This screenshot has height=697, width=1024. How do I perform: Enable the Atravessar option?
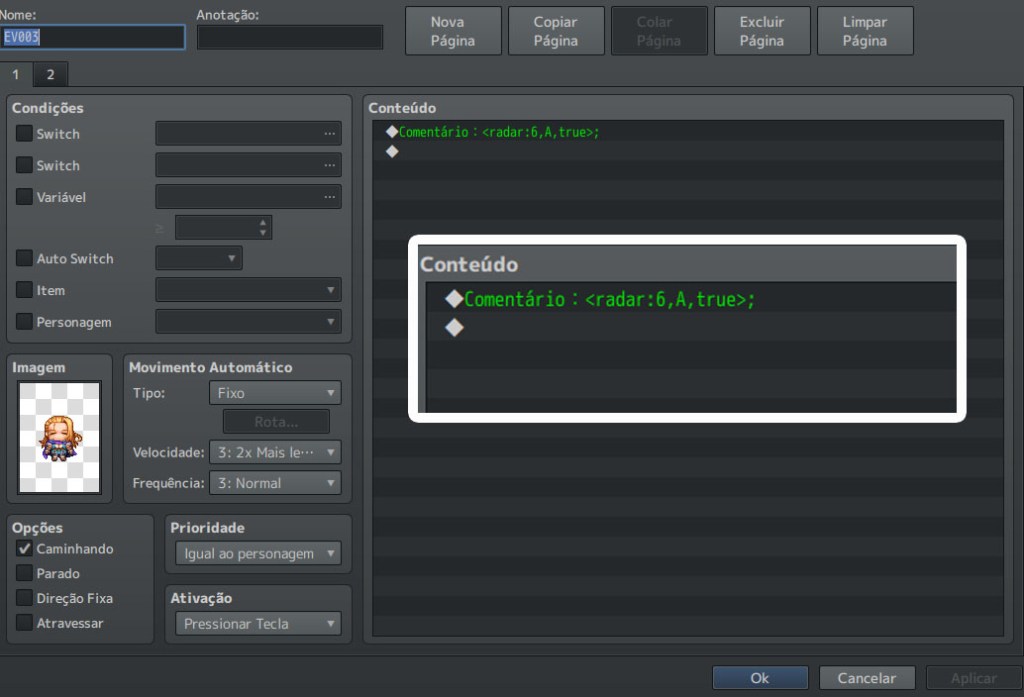click(x=24, y=623)
